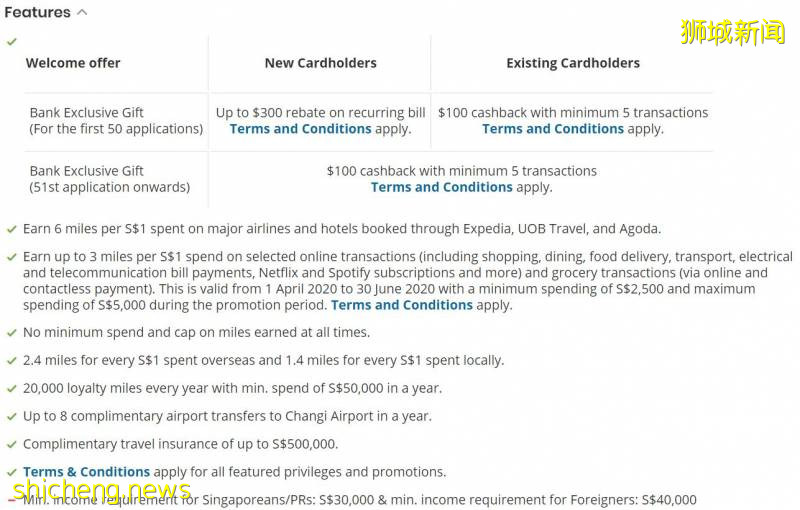
Task: Collapse the Features section chevron
Action: click(82, 13)
